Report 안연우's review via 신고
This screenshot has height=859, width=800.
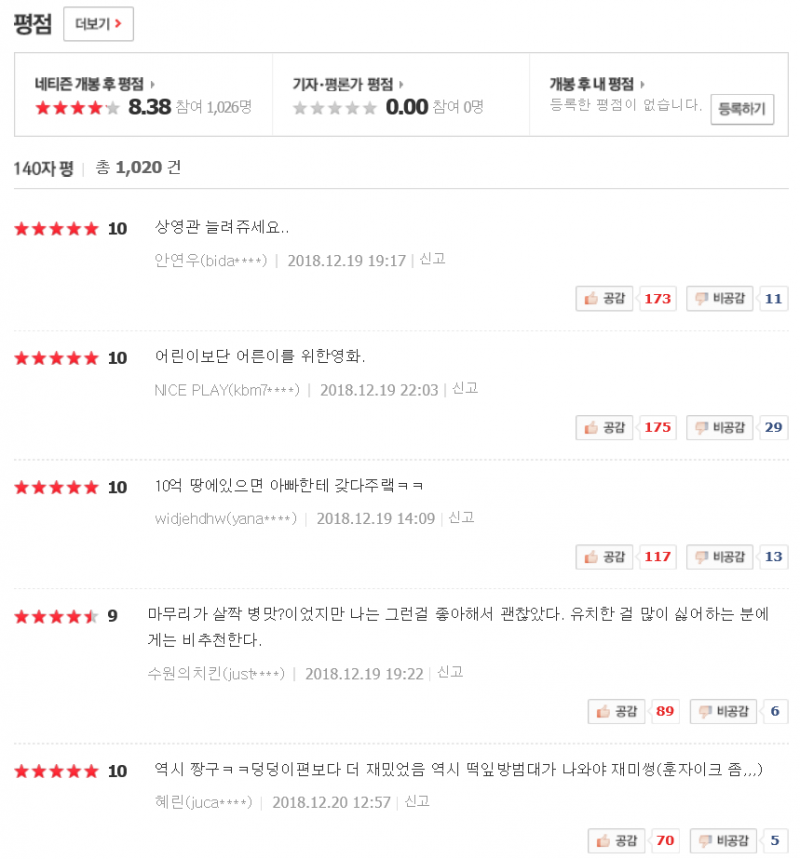(432, 259)
